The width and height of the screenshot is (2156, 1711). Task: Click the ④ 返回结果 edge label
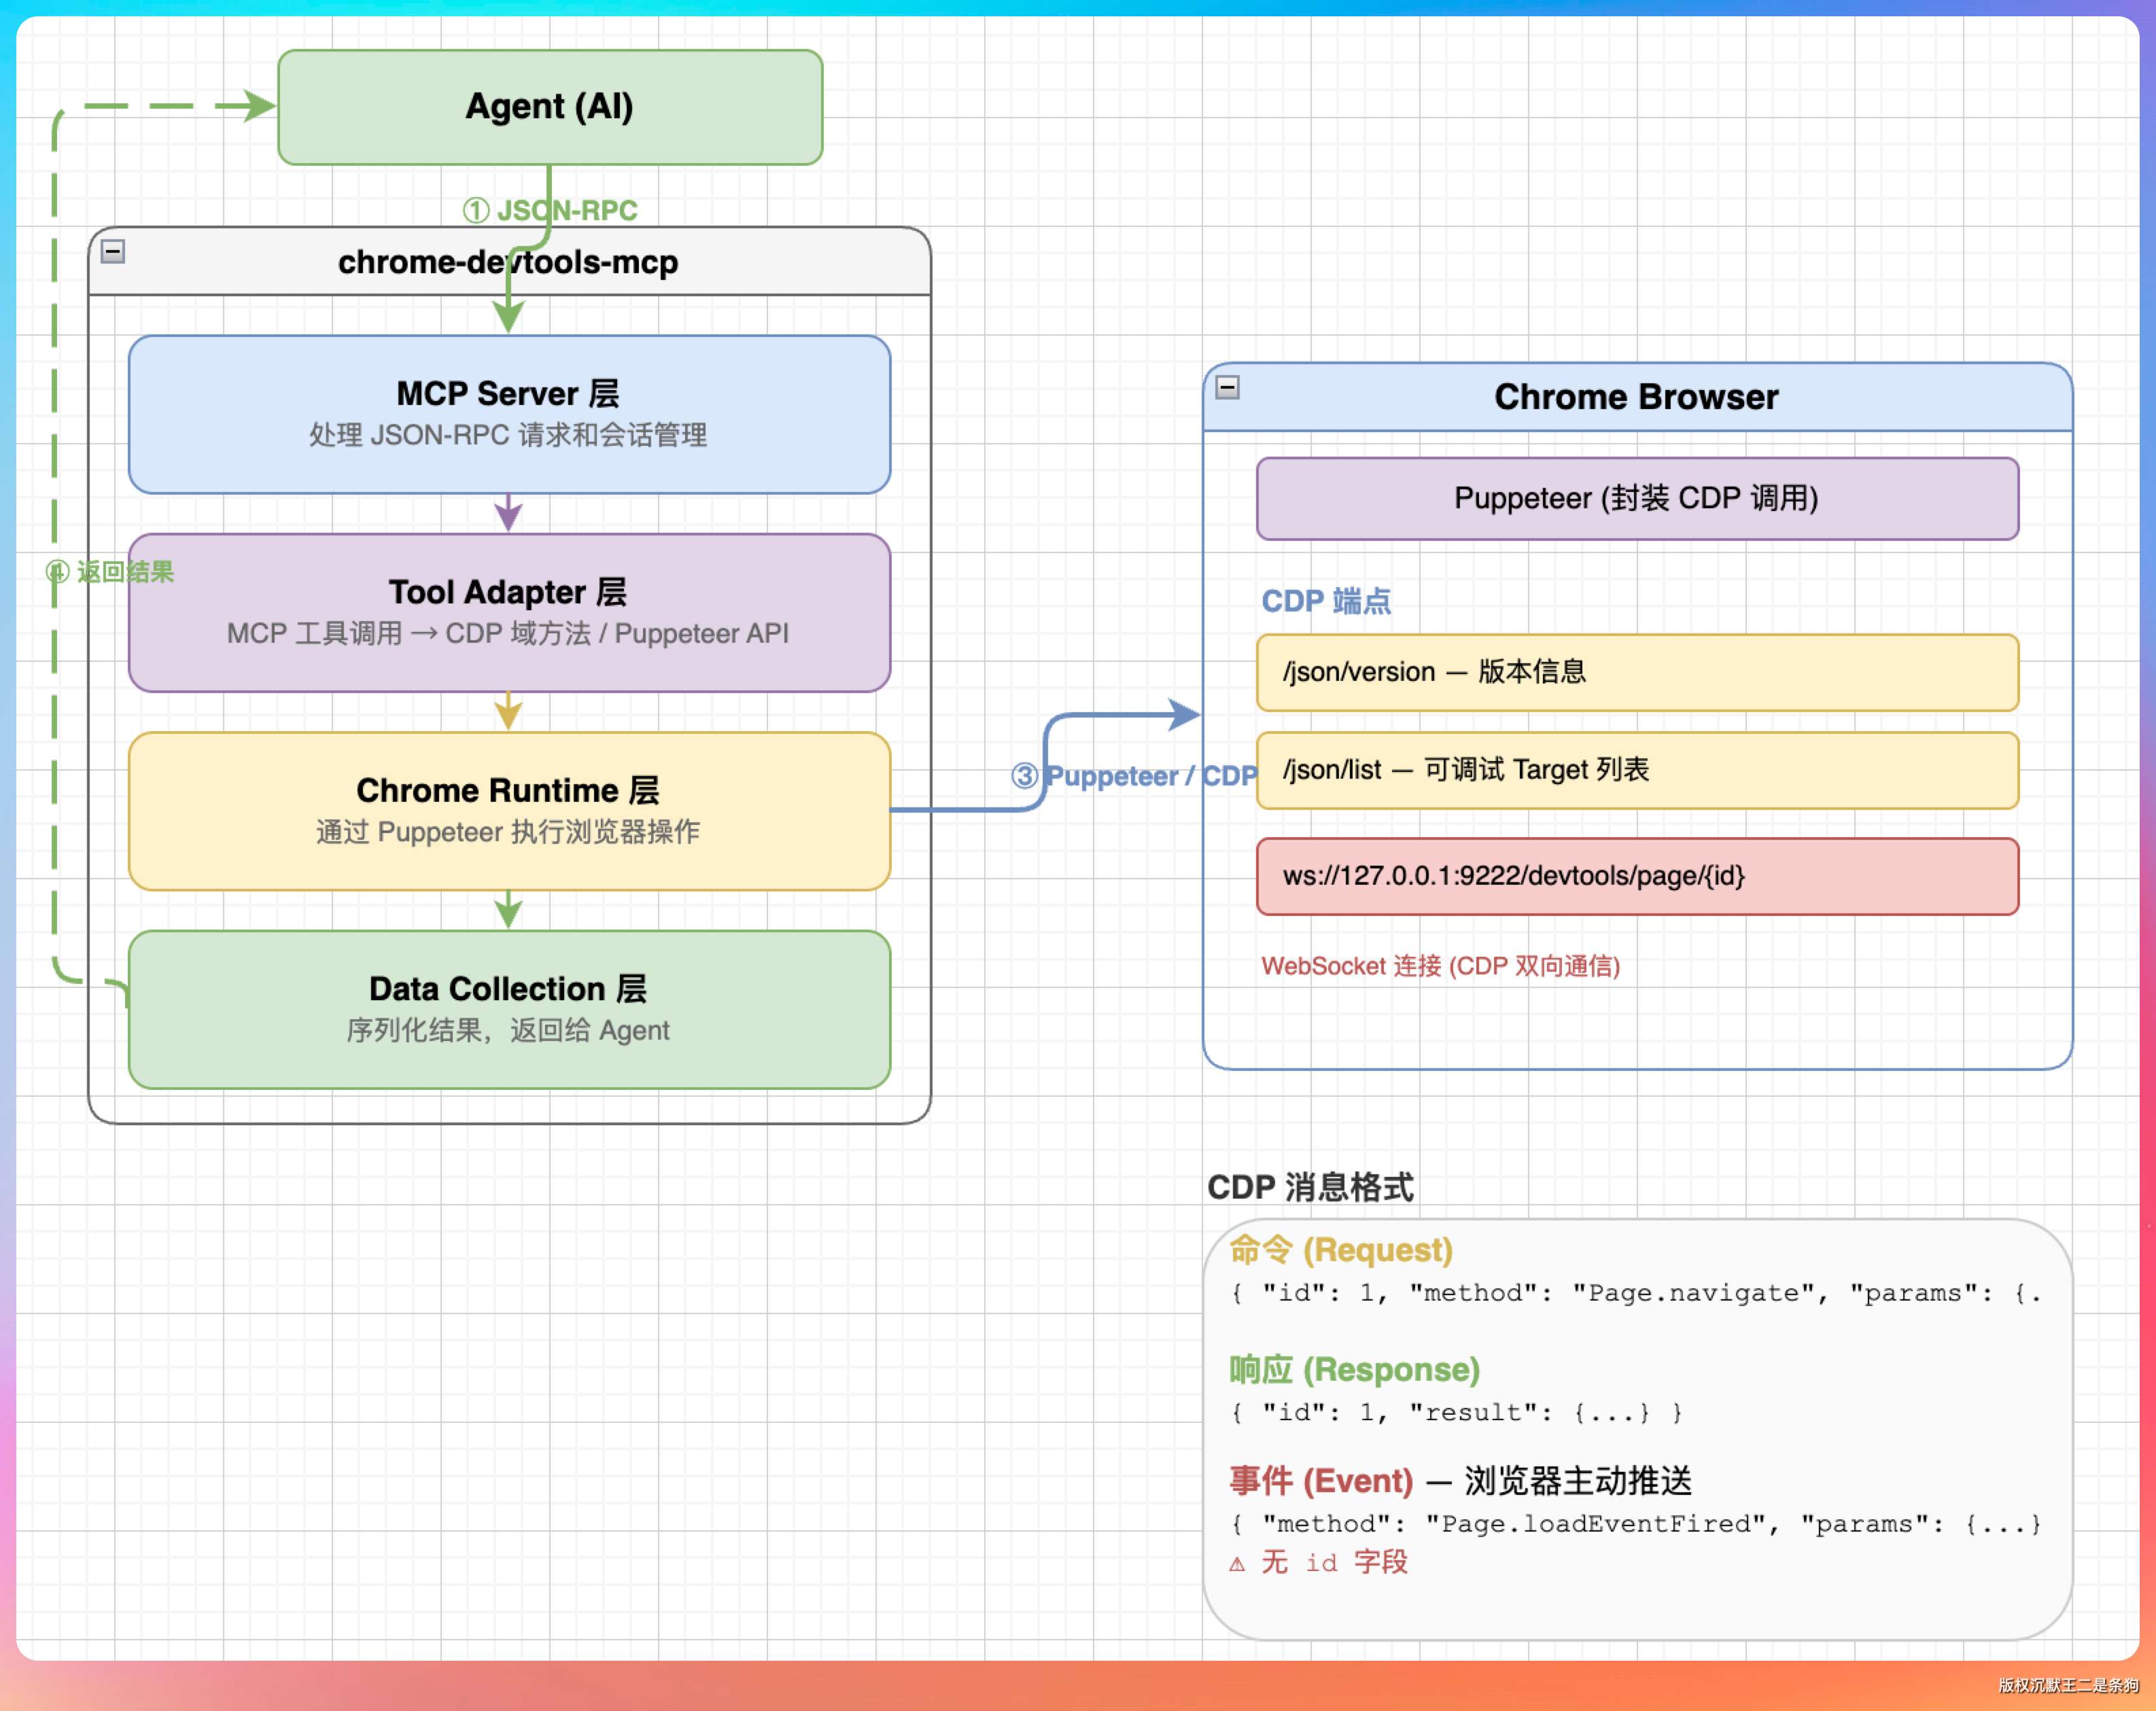pyautogui.click(x=110, y=572)
